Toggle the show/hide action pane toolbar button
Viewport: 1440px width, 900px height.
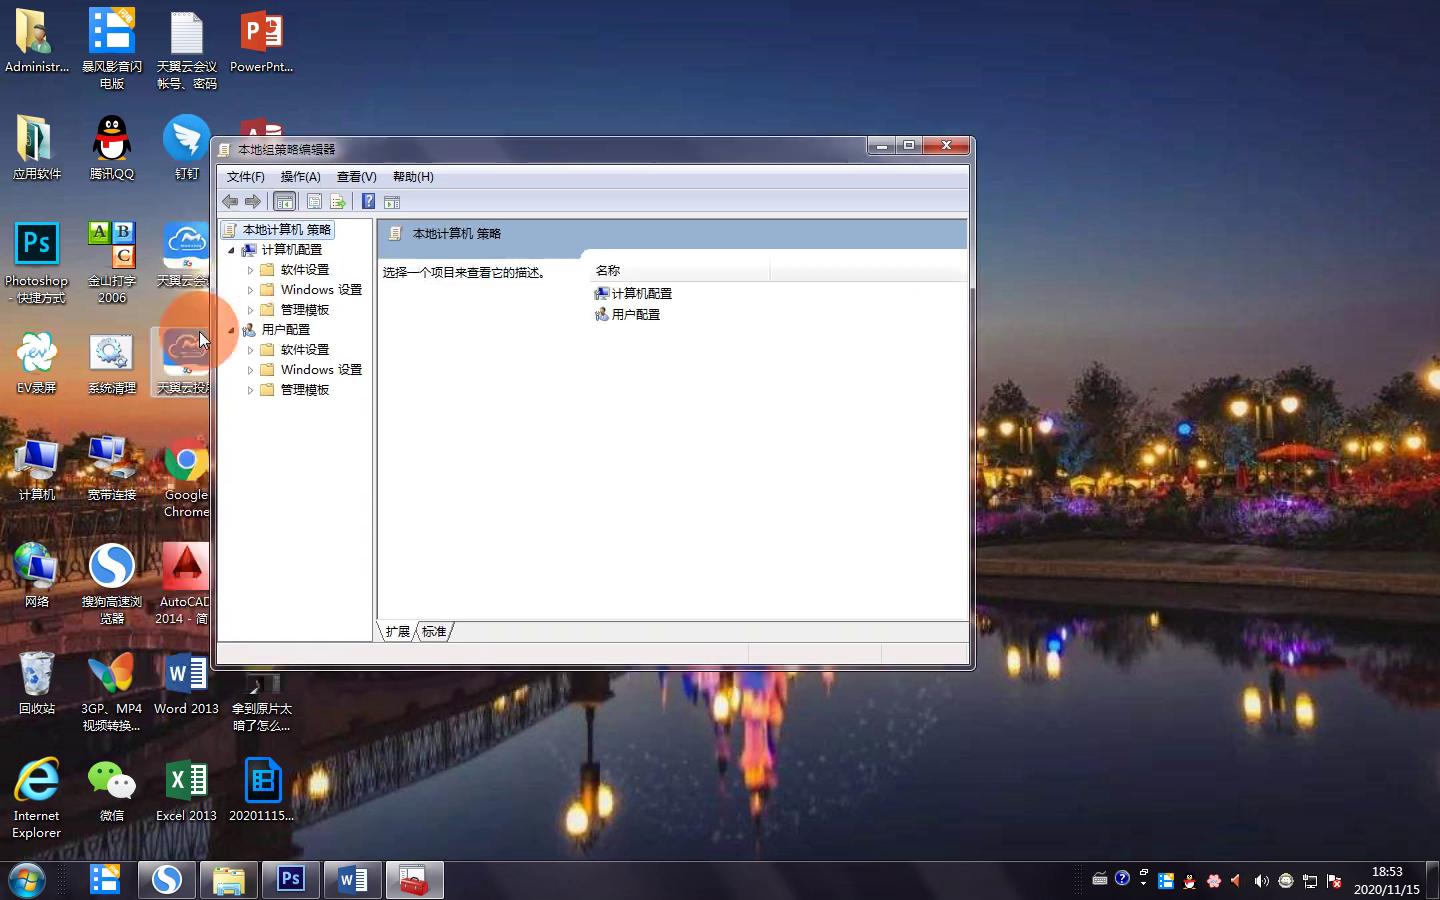point(392,202)
